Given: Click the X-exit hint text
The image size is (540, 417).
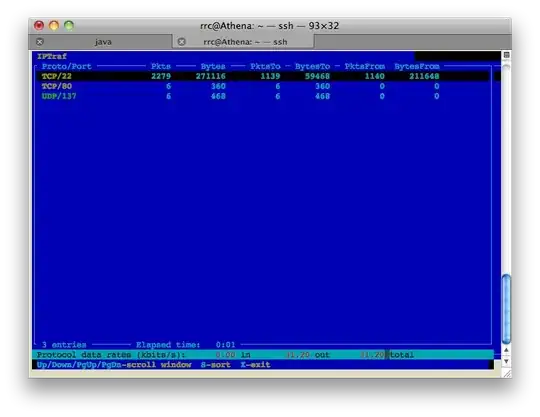Looking at the screenshot, I should coord(256,365).
